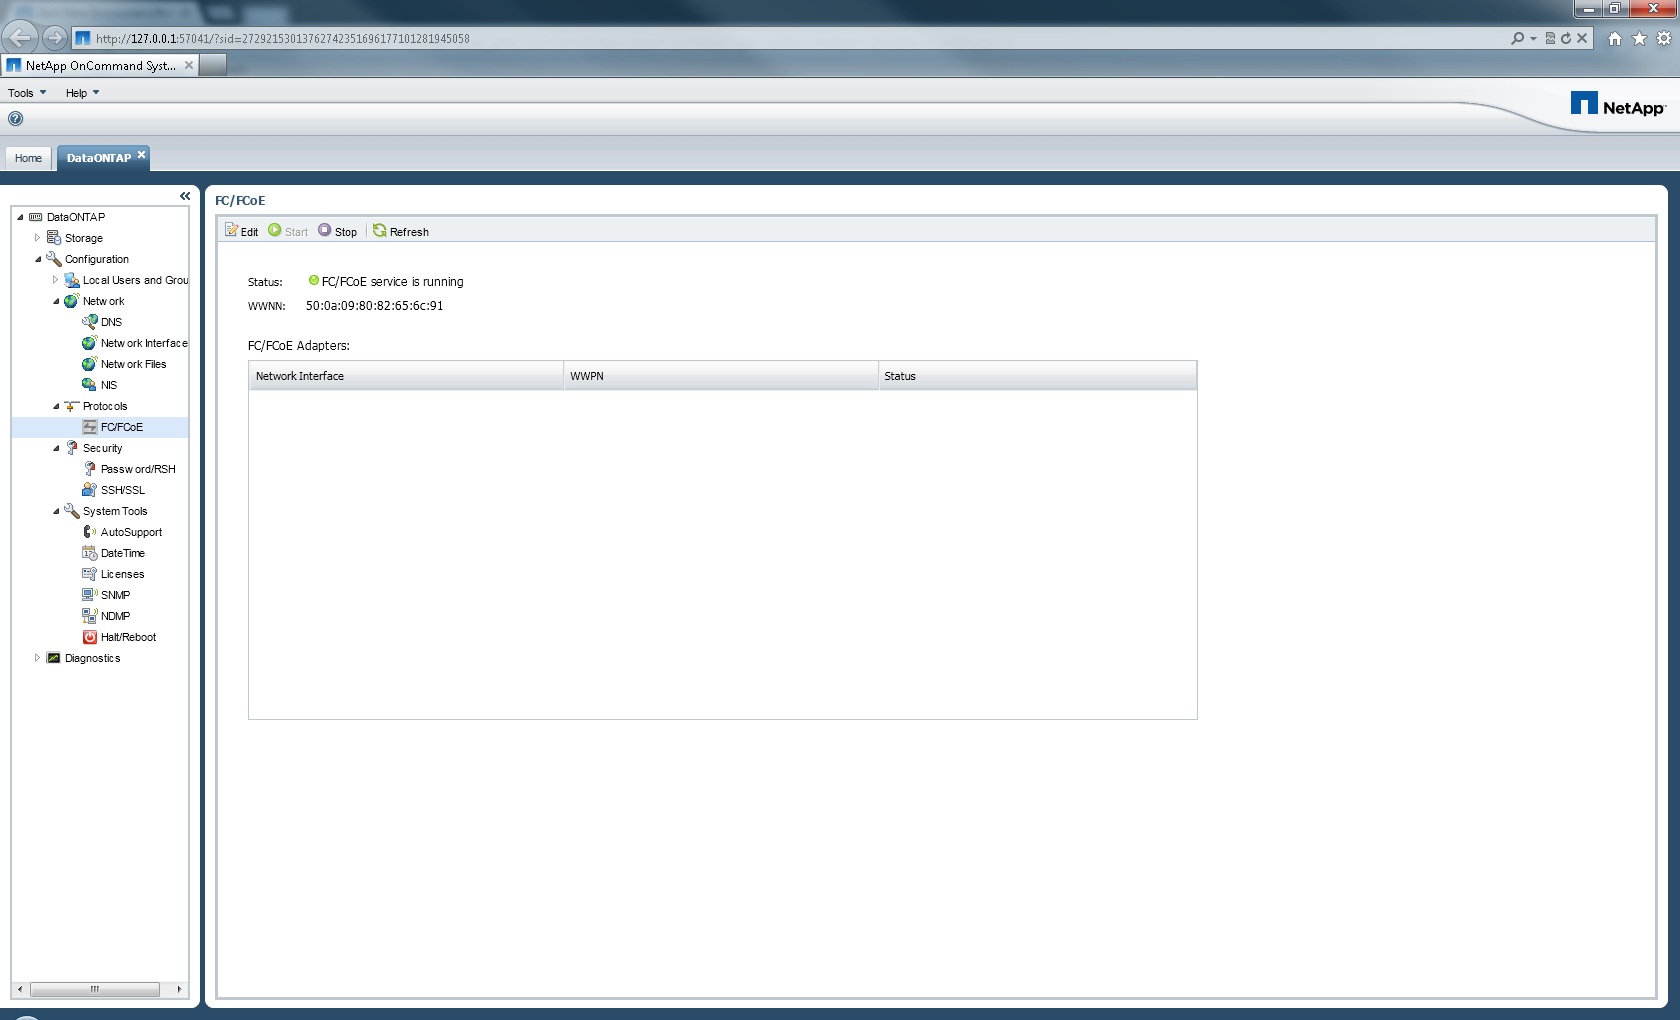Click the Edit toolbar icon
The height and width of the screenshot is (1020, 1680).
click(x=231, y=230)
